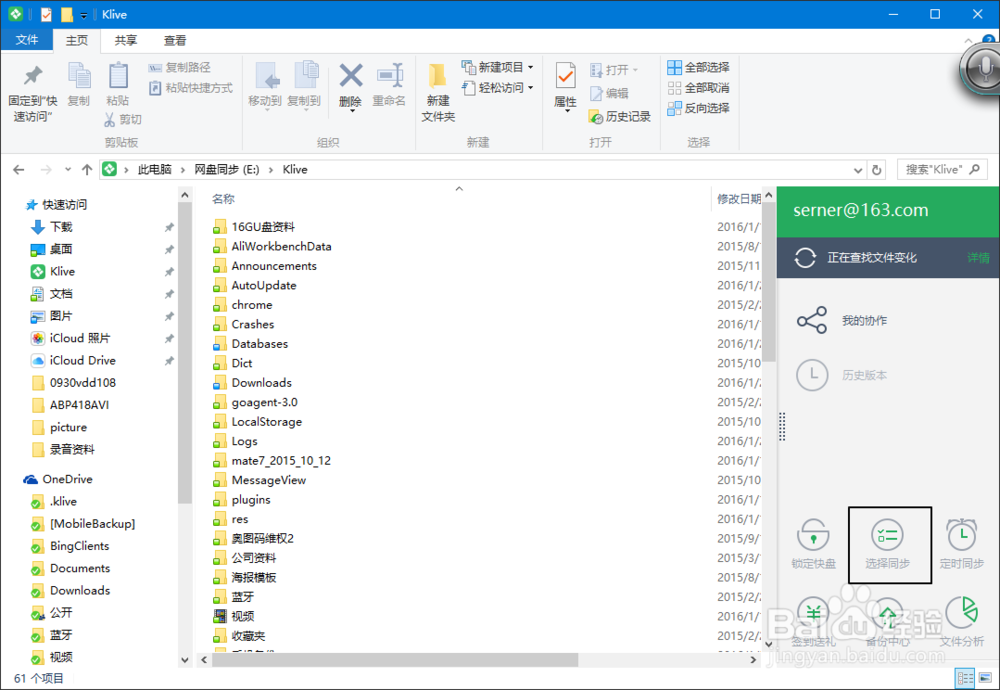Click the Paste icon in the ribbon
This screenshot has height=690, width=1000.
point(118,77)
